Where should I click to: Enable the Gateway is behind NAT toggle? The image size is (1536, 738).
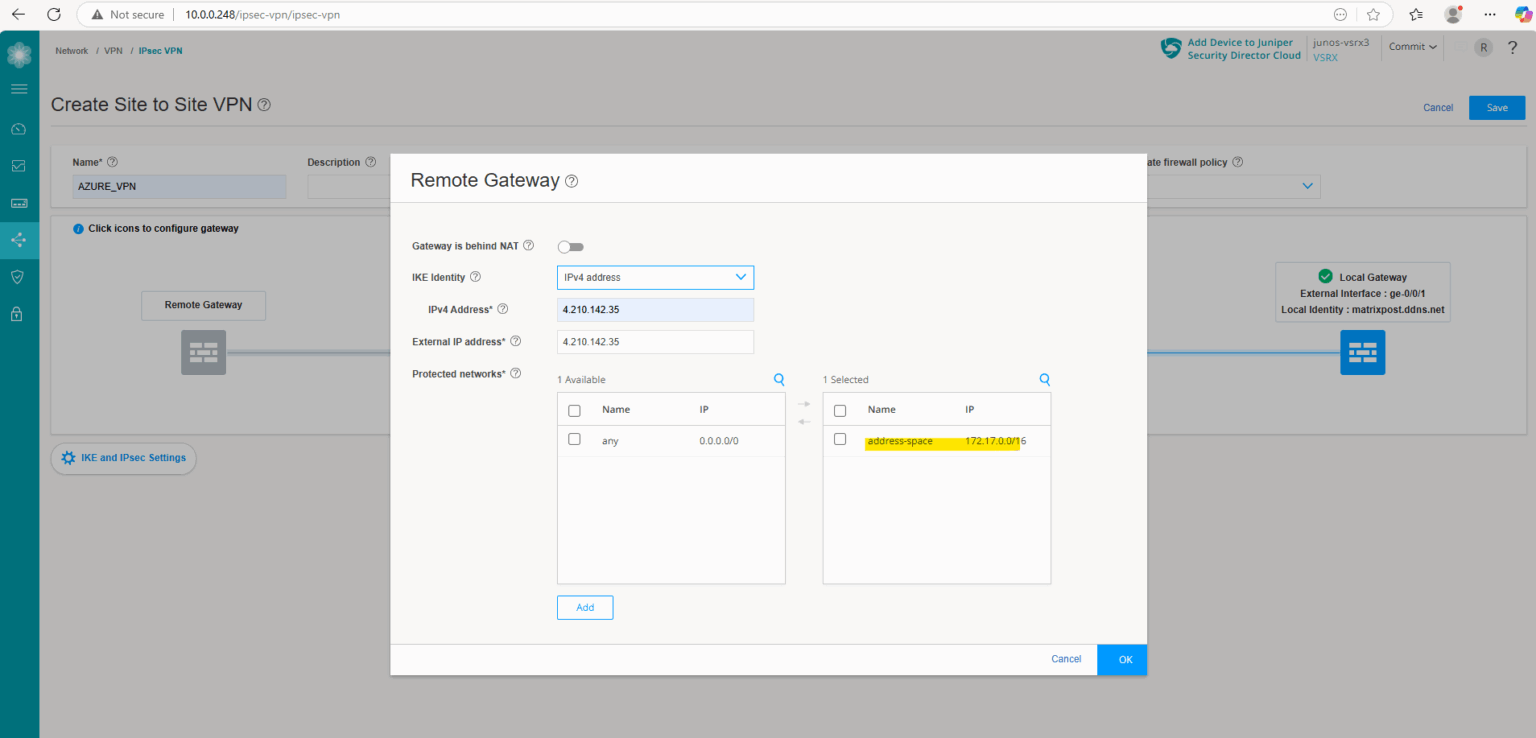point(570,246)
